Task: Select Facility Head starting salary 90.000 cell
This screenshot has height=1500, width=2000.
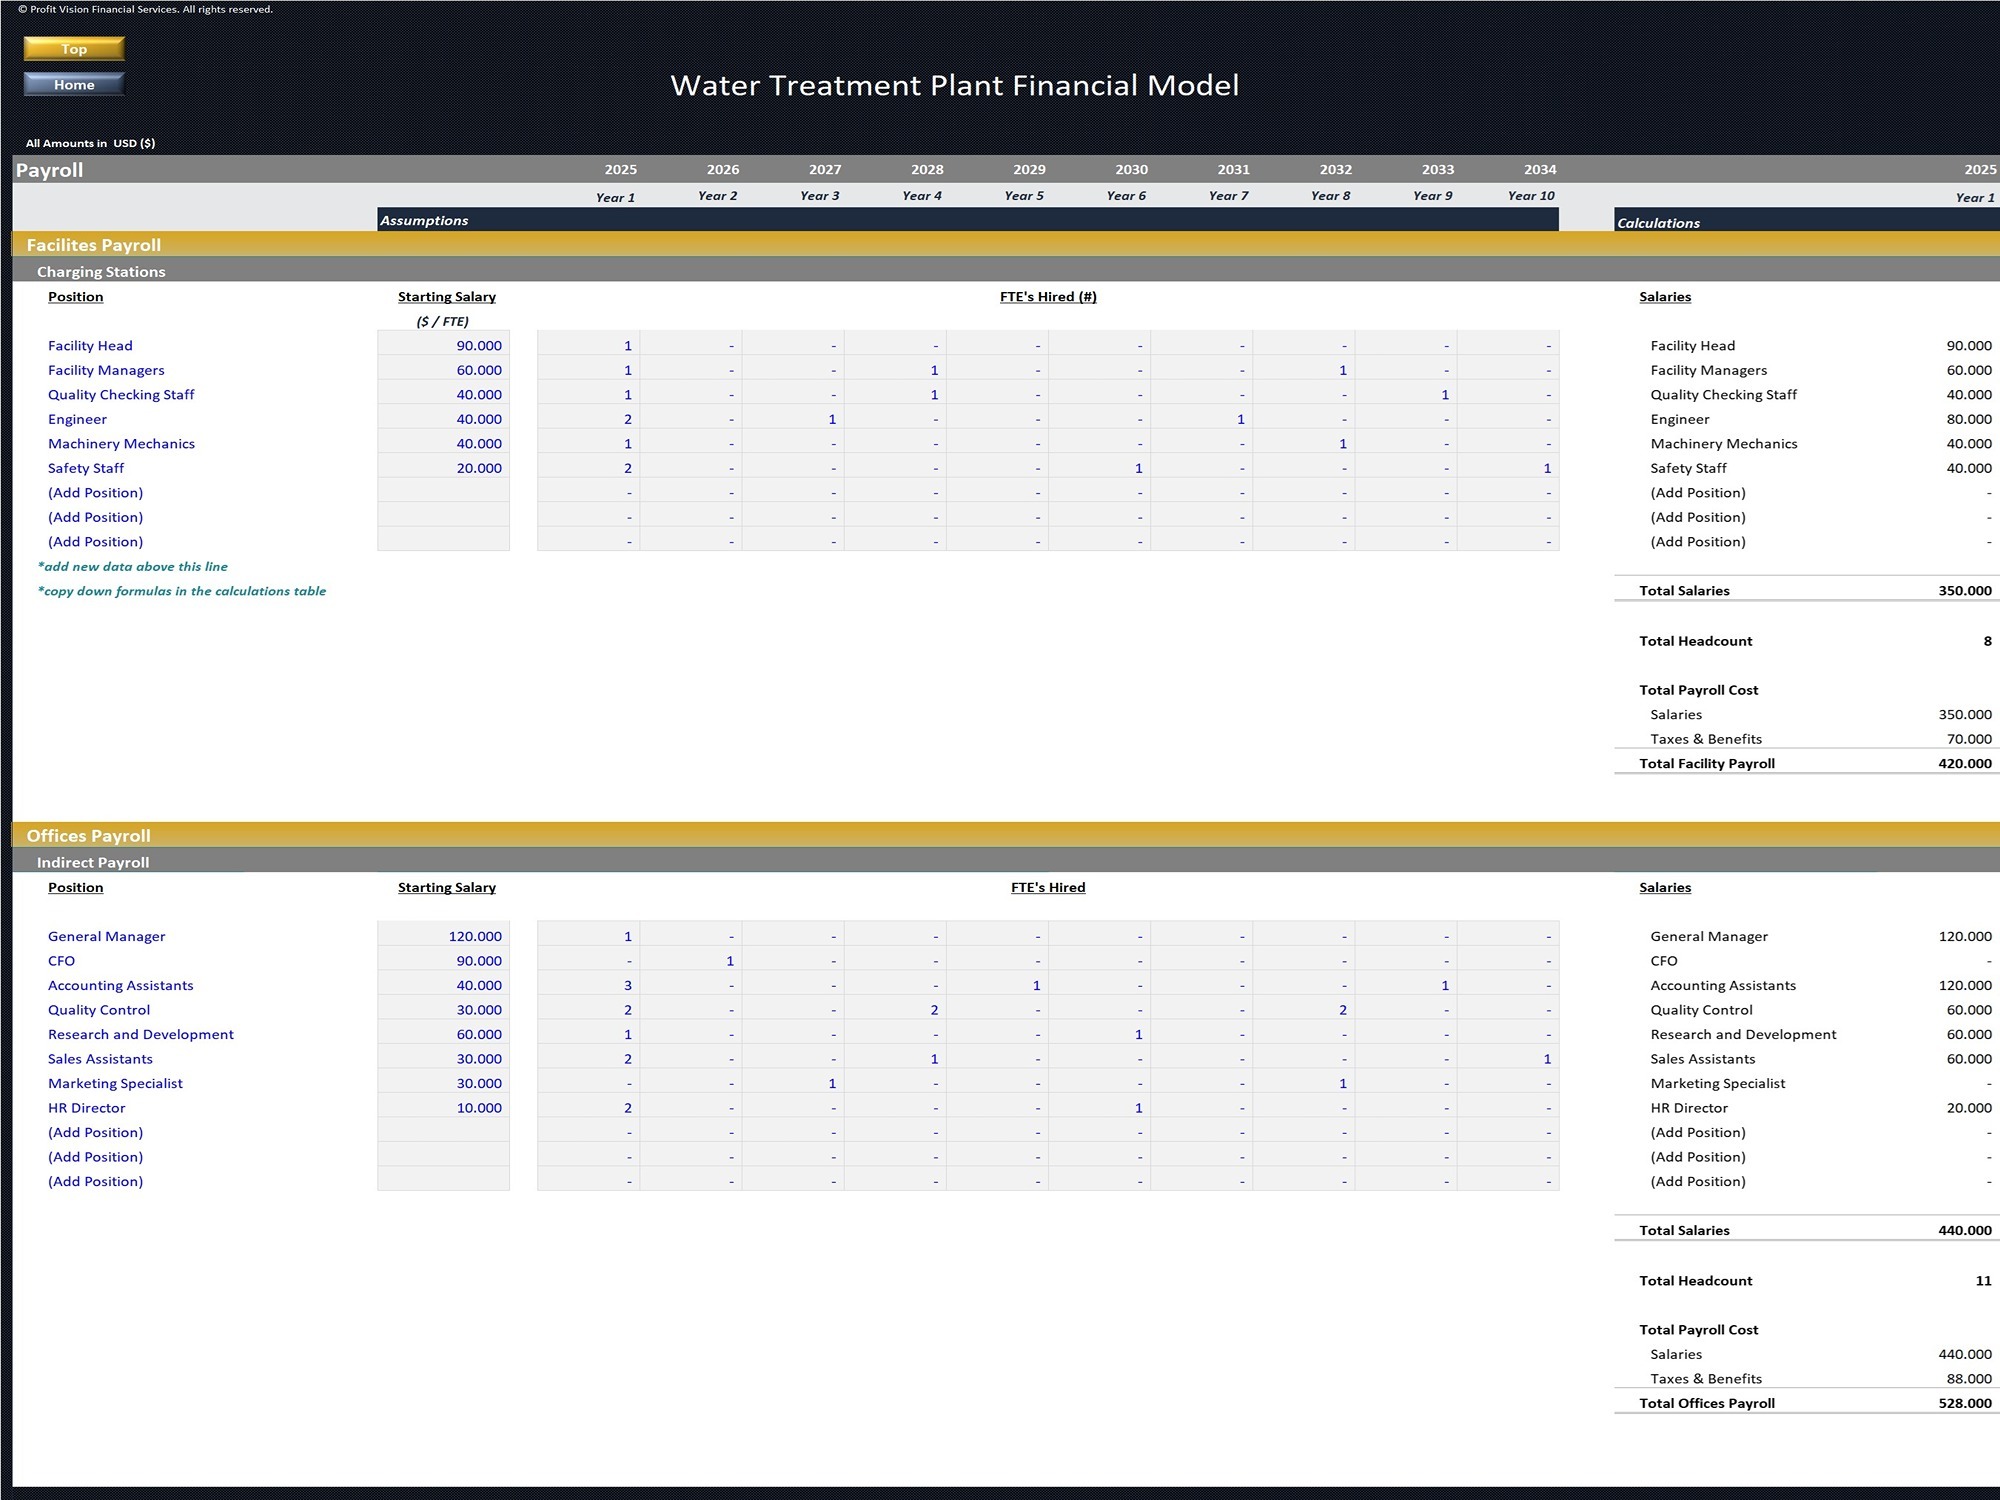Action: click(443, 345)
